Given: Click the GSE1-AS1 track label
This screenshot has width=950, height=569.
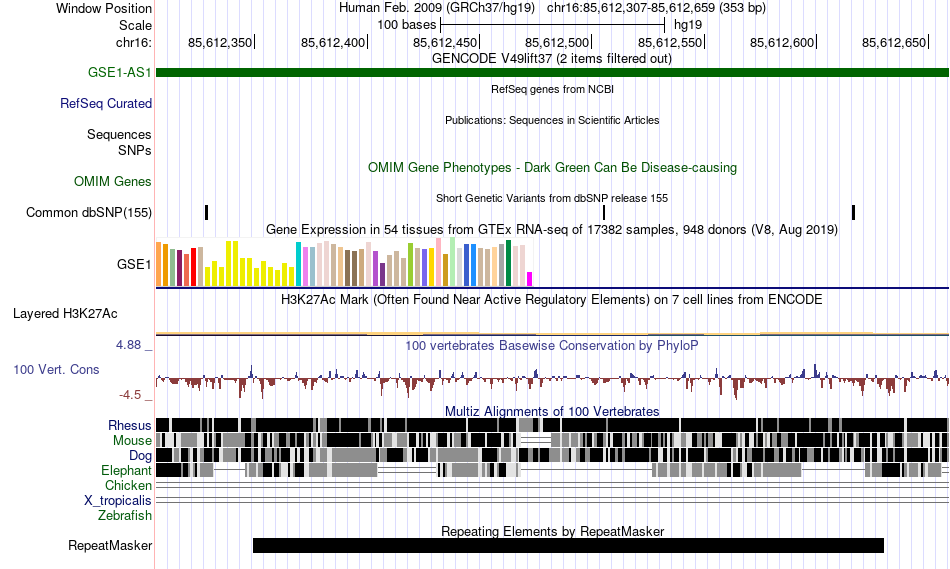Looking at the screenshot, I should click(x=119, y=72).
